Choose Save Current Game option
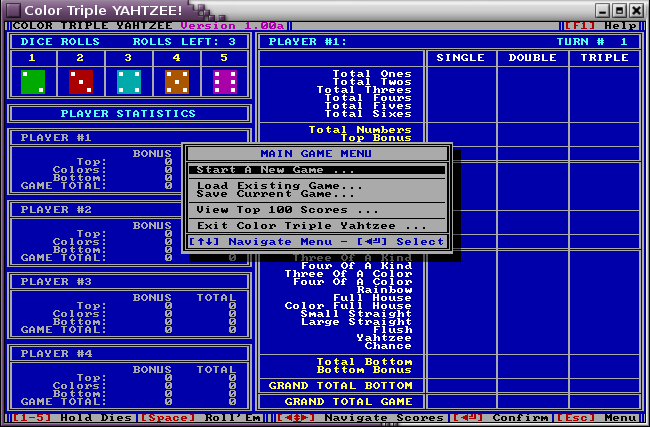The height and width of the screenshot is (427, 650). 276,194
